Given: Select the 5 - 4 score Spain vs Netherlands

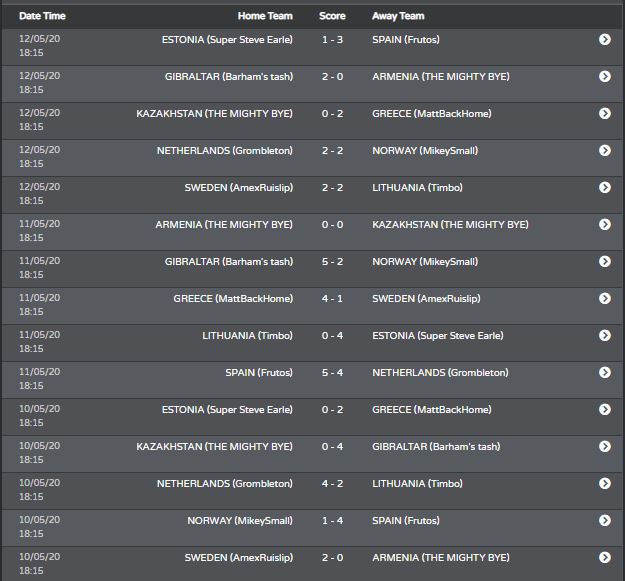Looking at the screenshot, I should (332, 373).
